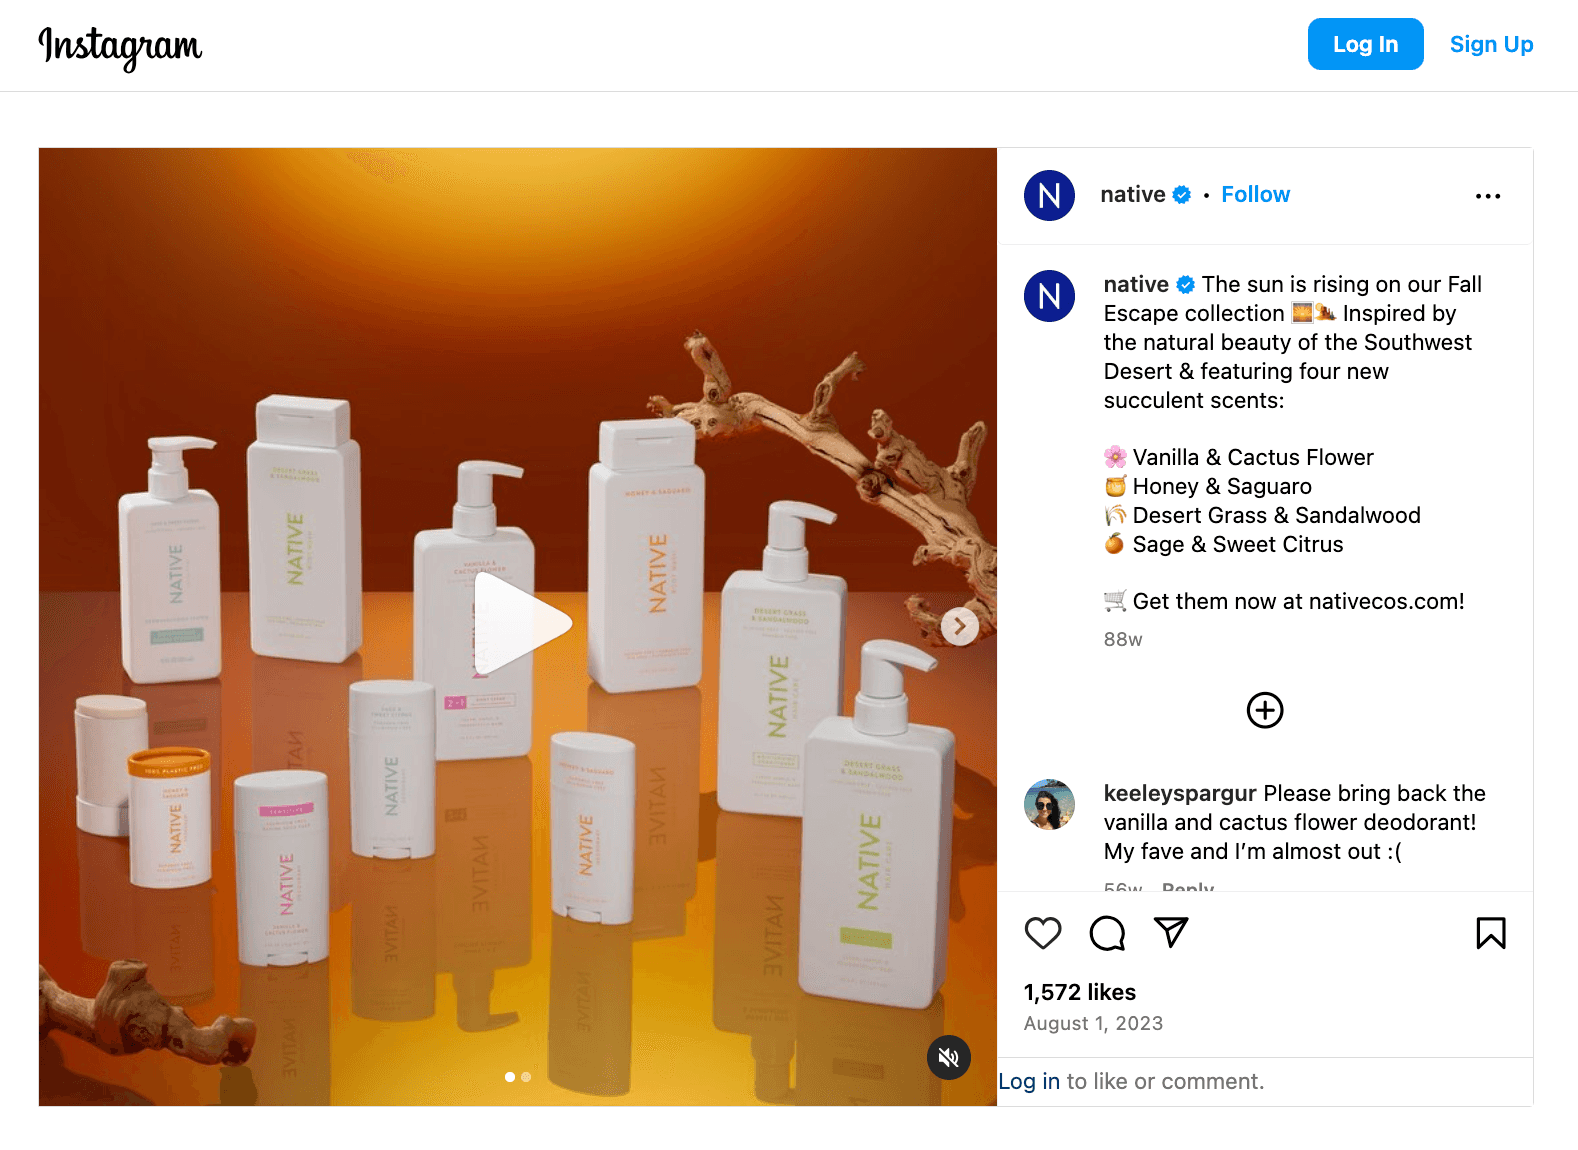Open comments via the speech bubble icon
Image resolution: width=1578 pixels, height=1150 pixels.
pos(1107,933)
